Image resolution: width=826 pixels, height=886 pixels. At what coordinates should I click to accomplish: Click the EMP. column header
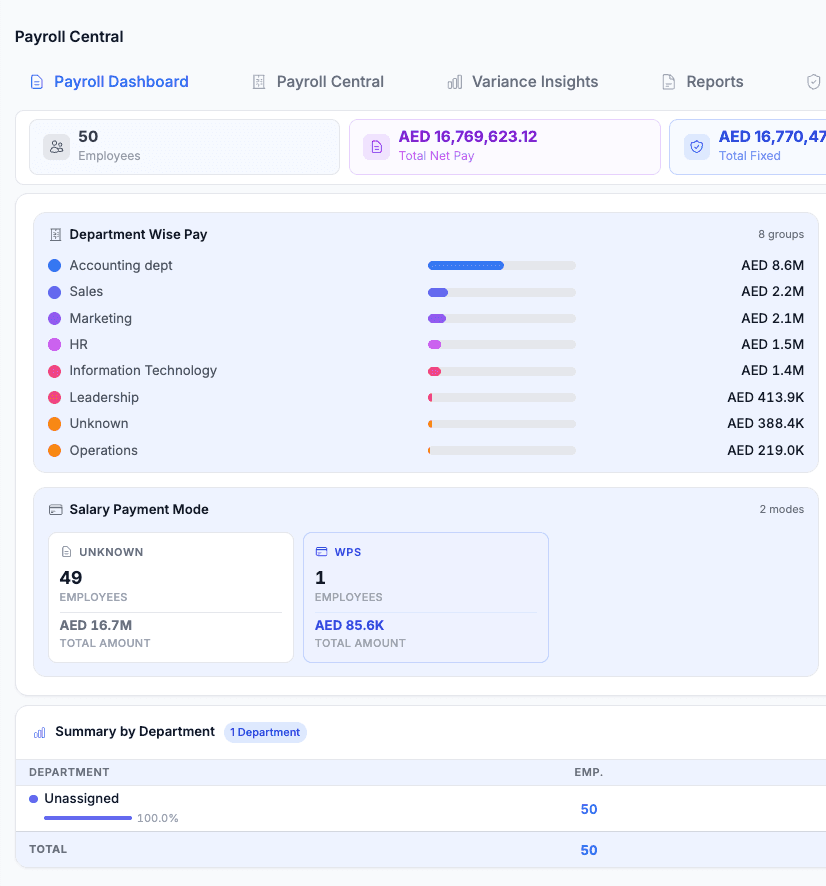pos(589,772)
